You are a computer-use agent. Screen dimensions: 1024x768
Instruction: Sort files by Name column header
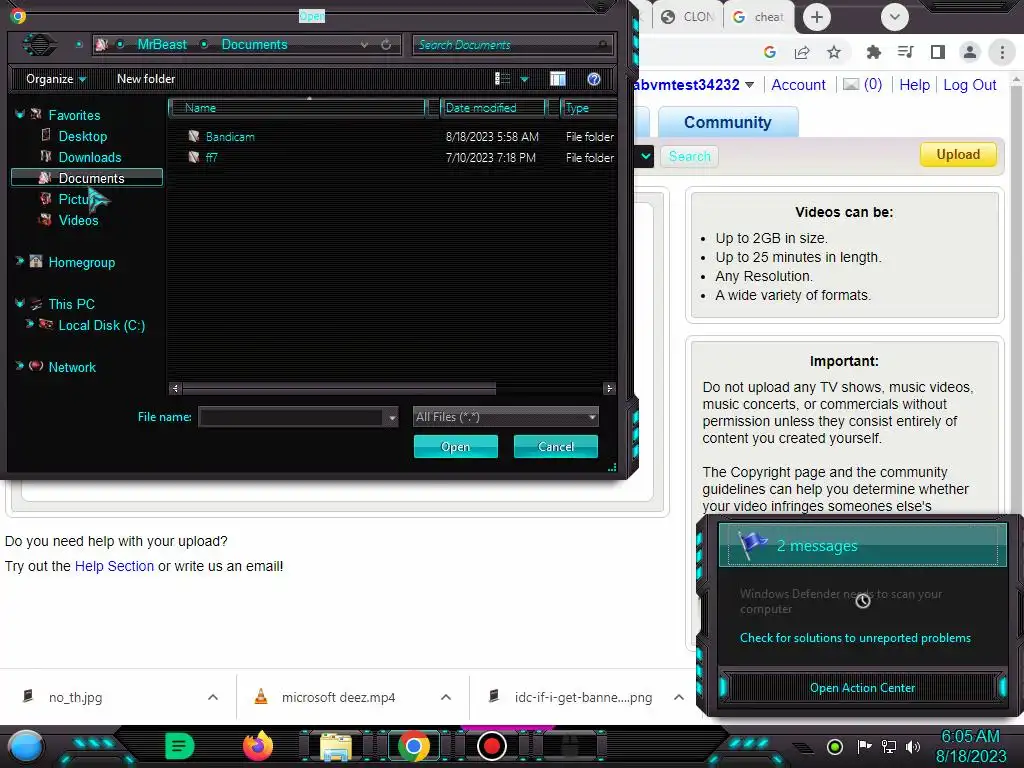(297, 108)
